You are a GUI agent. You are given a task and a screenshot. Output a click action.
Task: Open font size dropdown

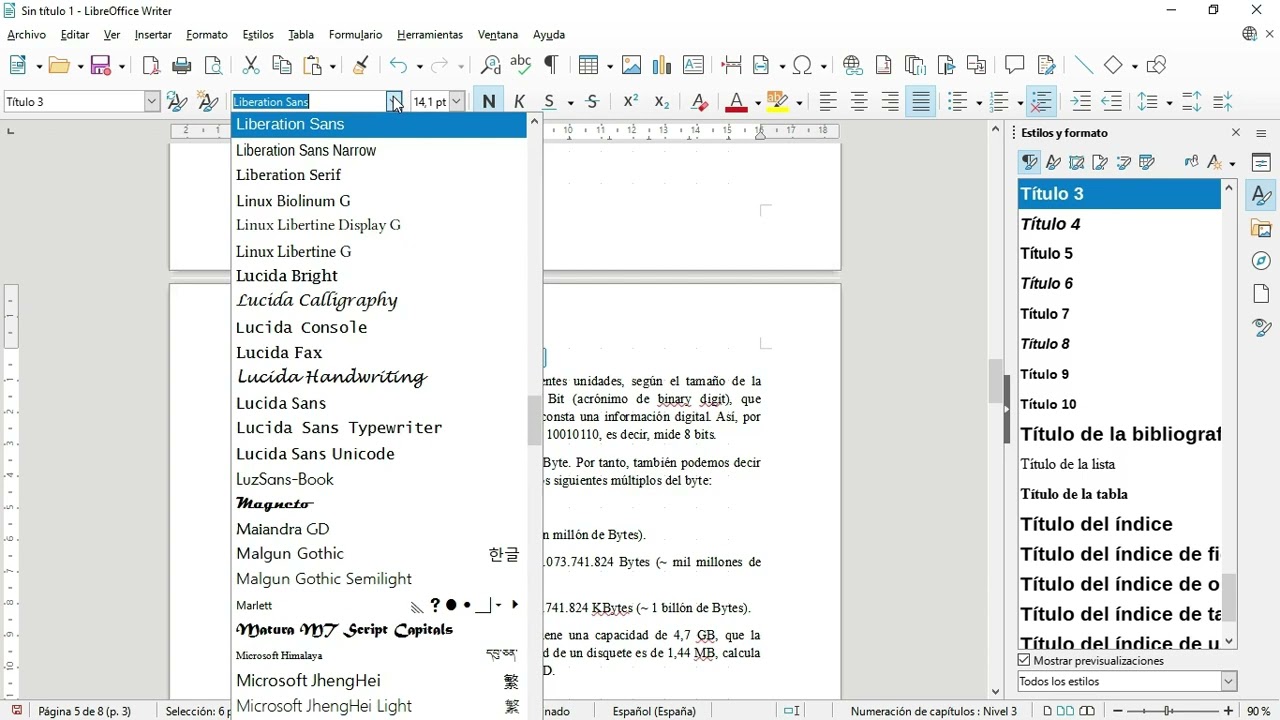click(x=457, y=102)
